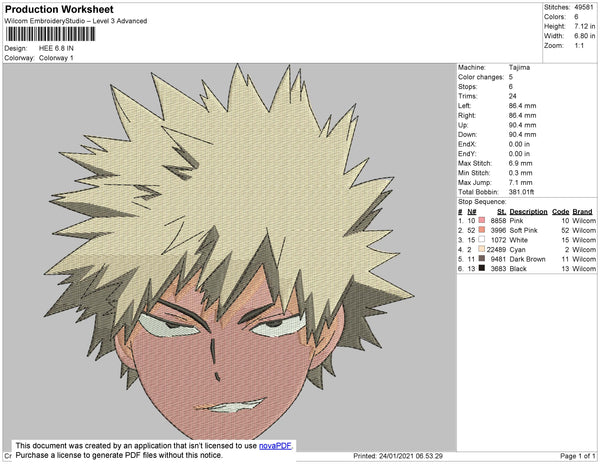Select the Soft Pink color swatch in row 2
The image size is (600, 464).
[482, 230]
